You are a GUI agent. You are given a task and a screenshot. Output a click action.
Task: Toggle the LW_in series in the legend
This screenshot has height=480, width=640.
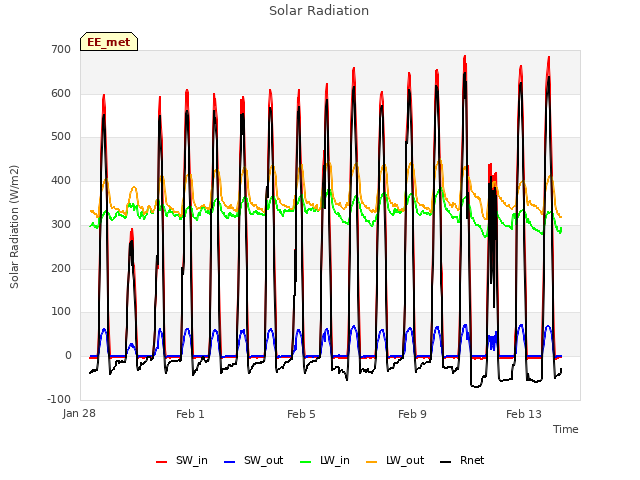pos(325,461)
